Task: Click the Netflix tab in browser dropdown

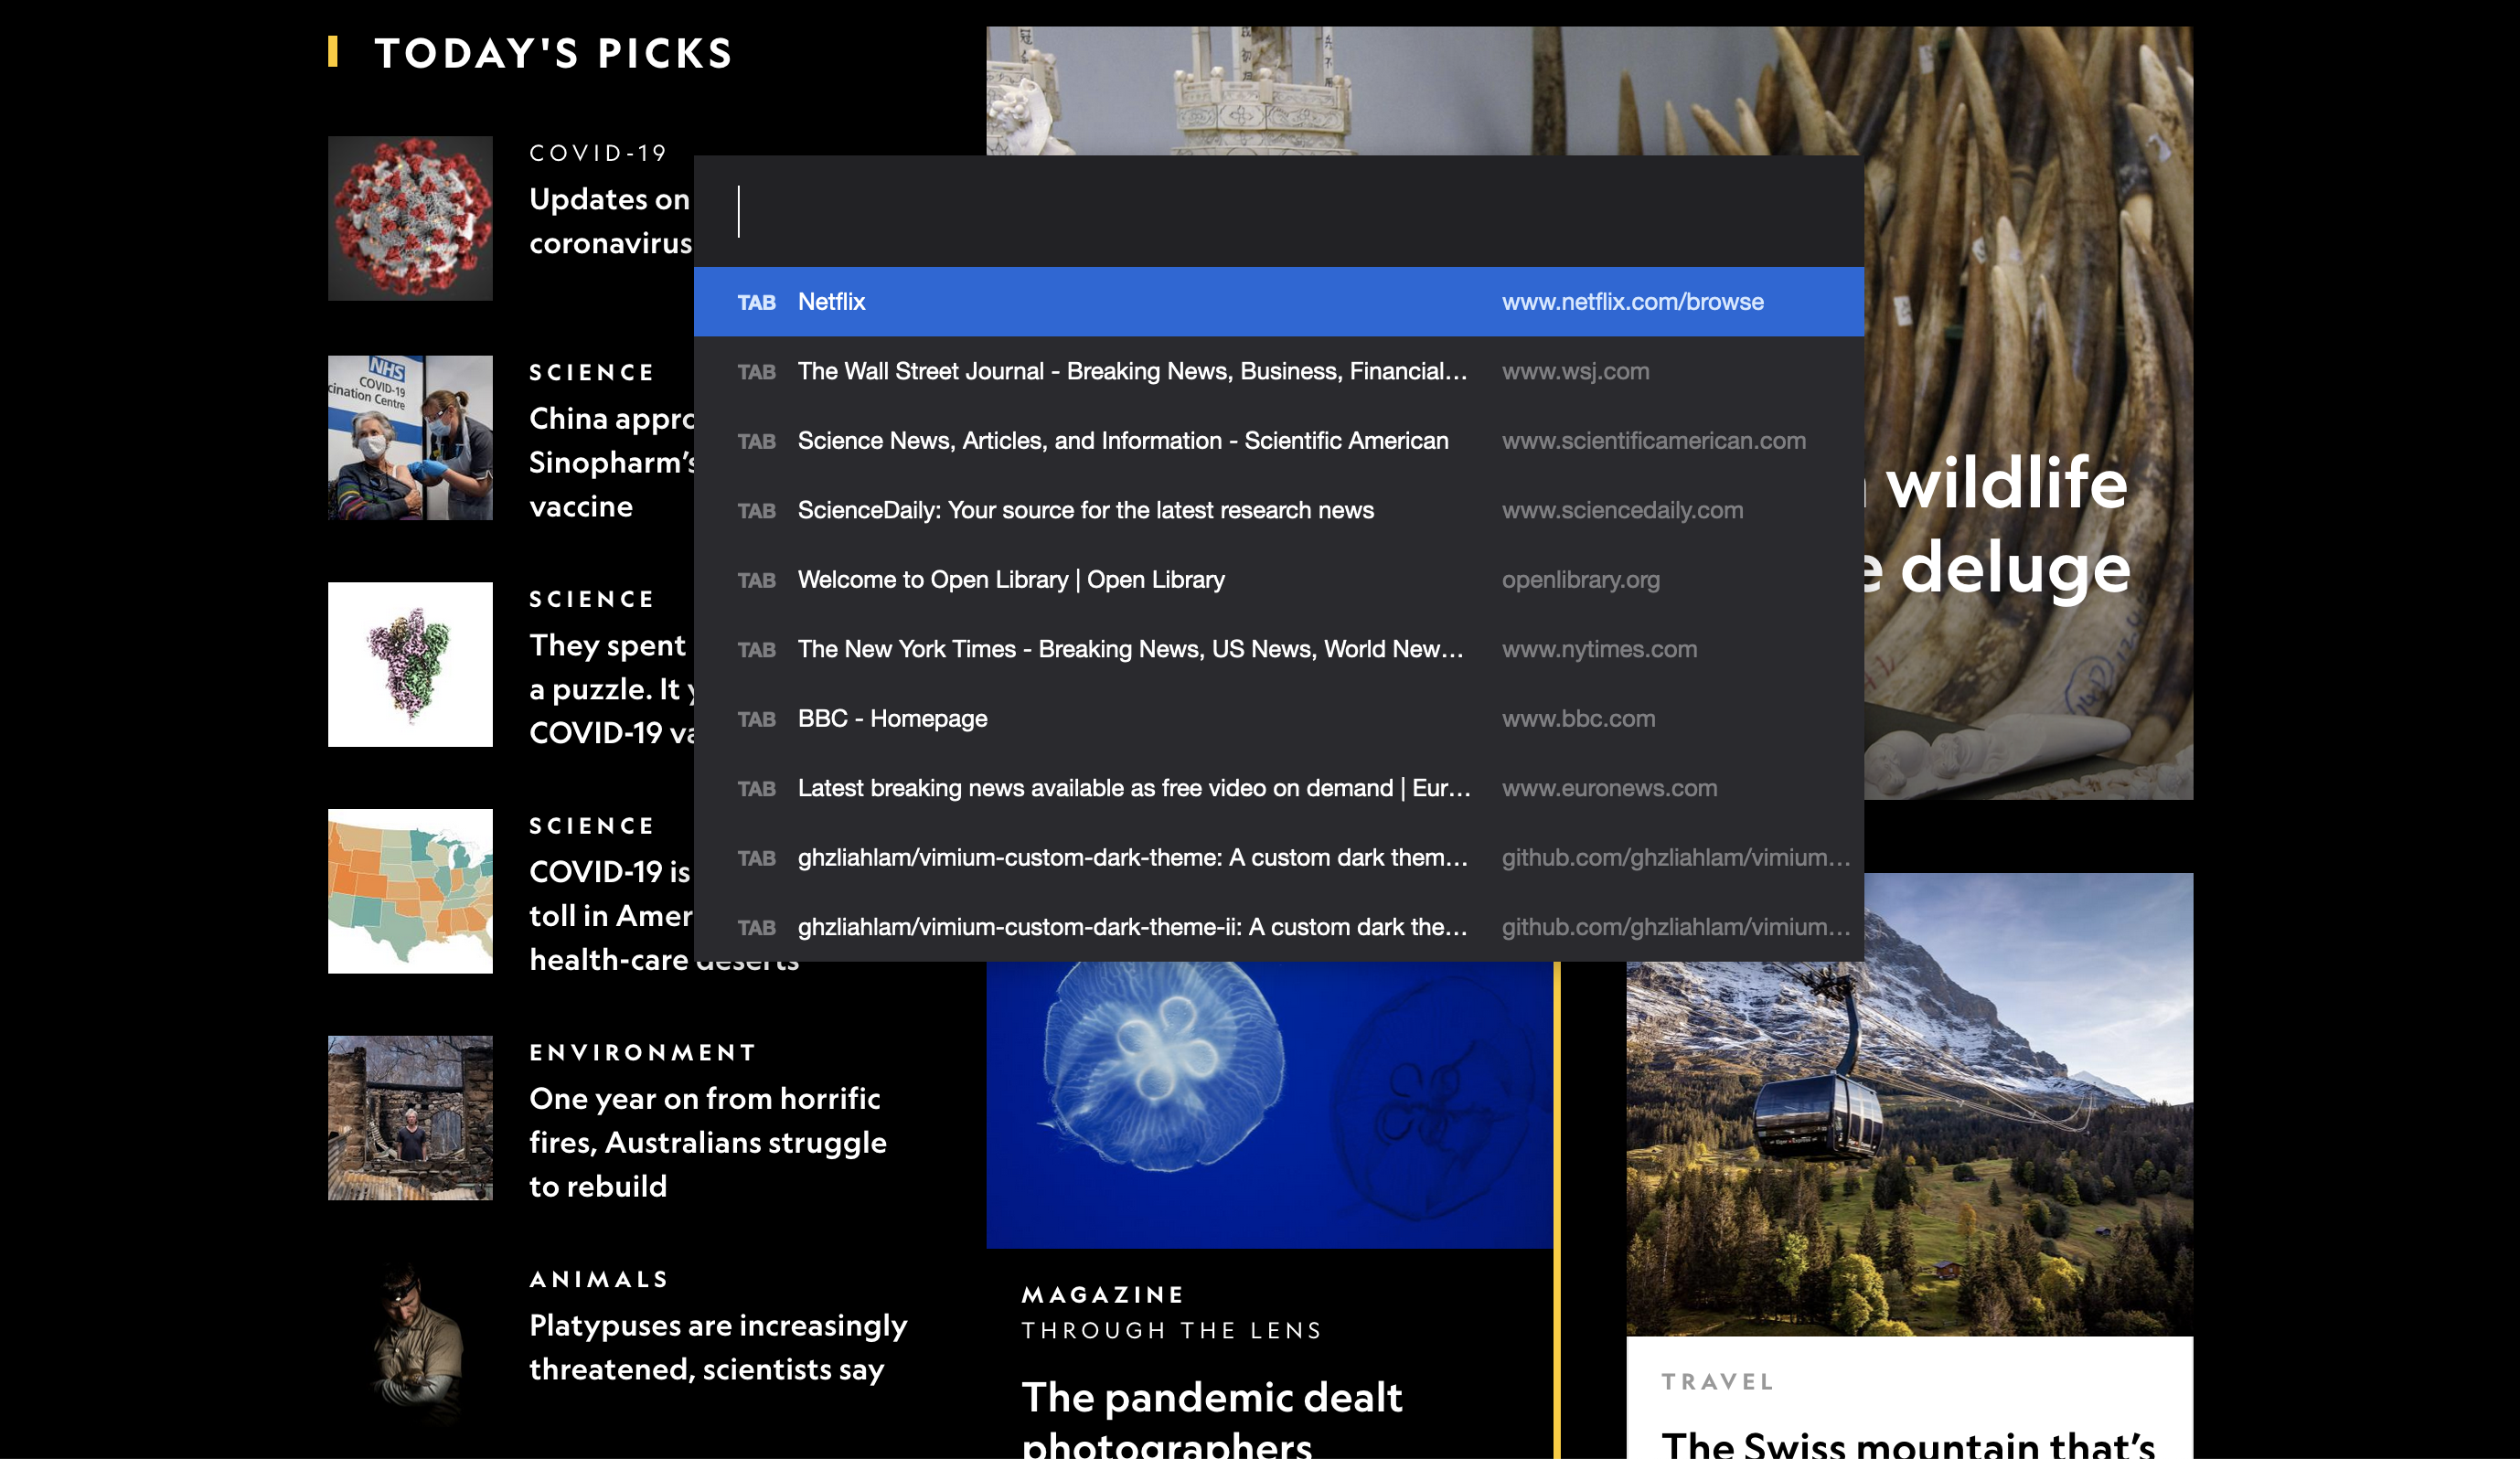Action: coord(1278,301)
